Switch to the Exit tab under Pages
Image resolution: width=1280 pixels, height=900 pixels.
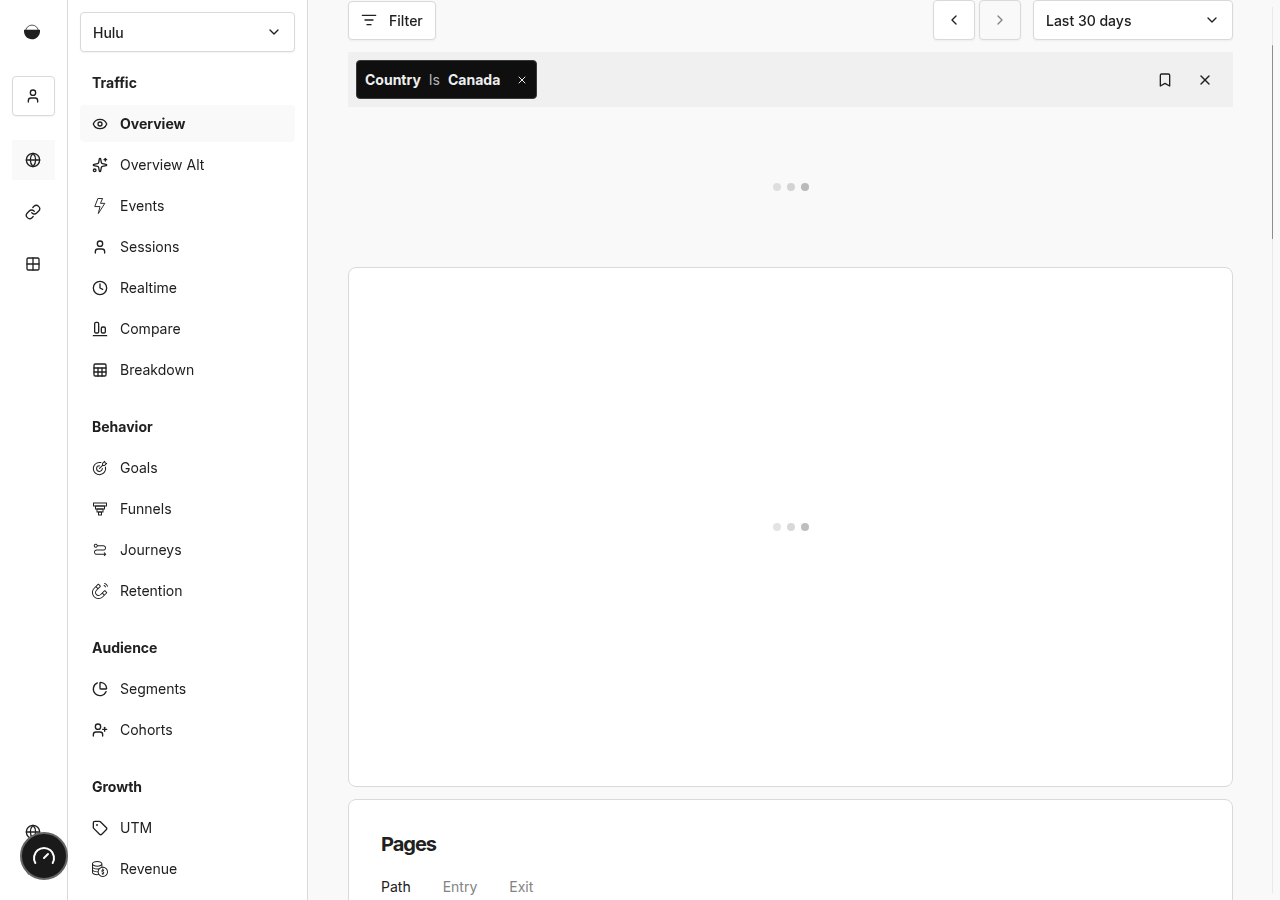520,887
